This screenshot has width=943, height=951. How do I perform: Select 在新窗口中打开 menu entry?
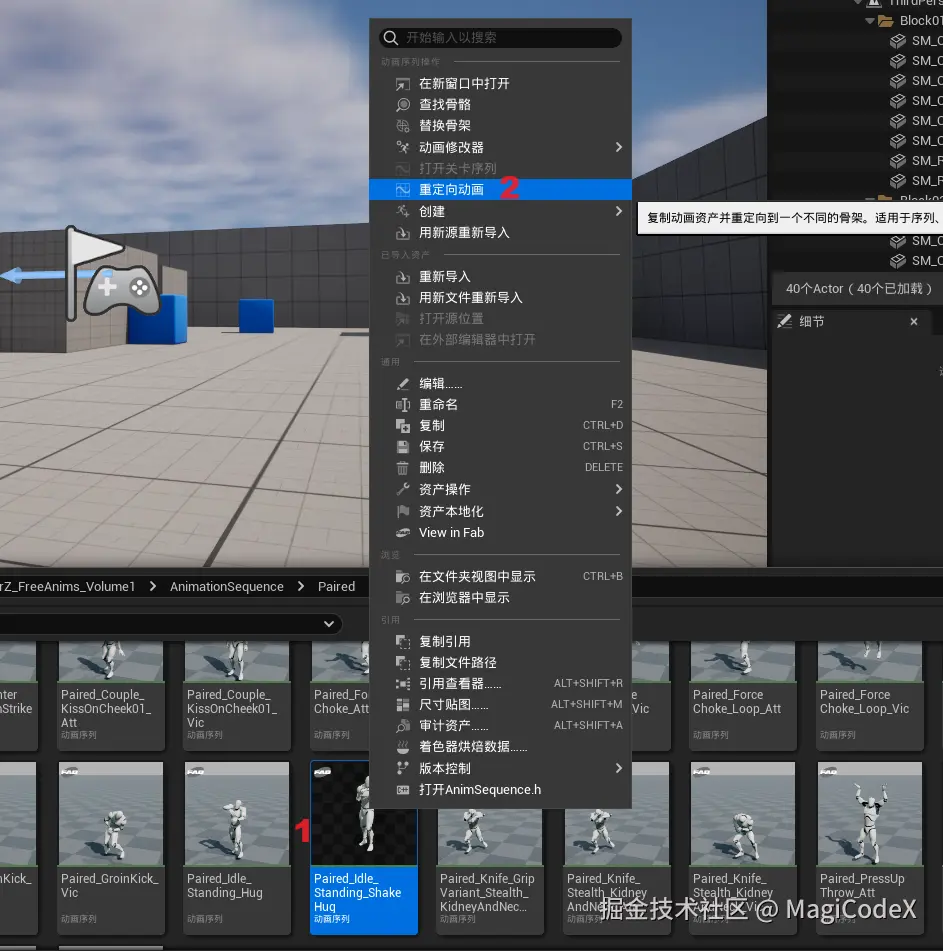tap(500, 84)
